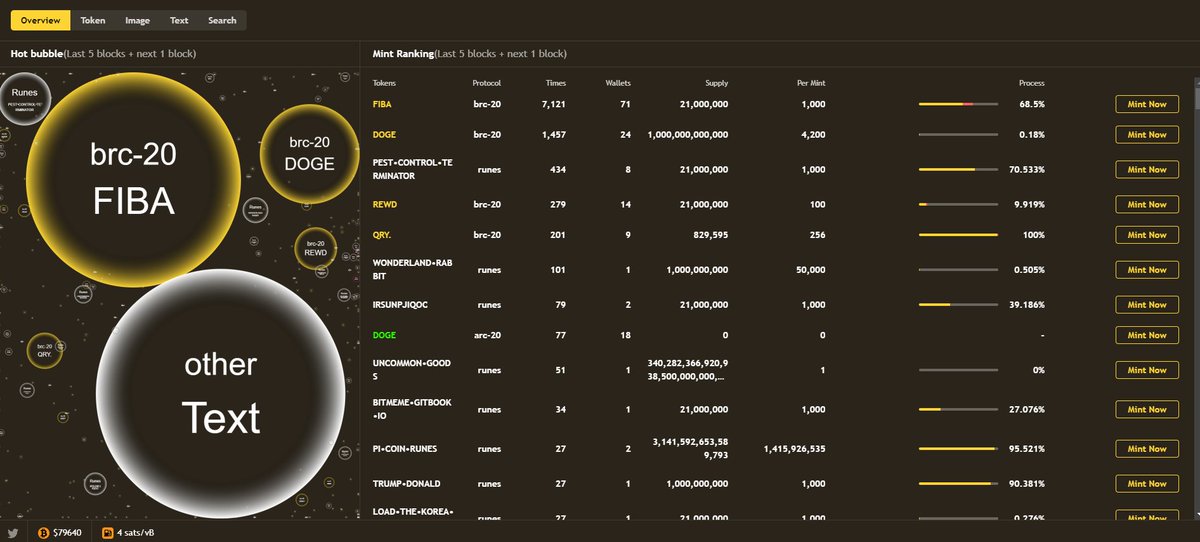Screen dimensions: 1200x542
Task: Click Mint Now for WONDERLAND•RABBIT
Action: 1147,270
